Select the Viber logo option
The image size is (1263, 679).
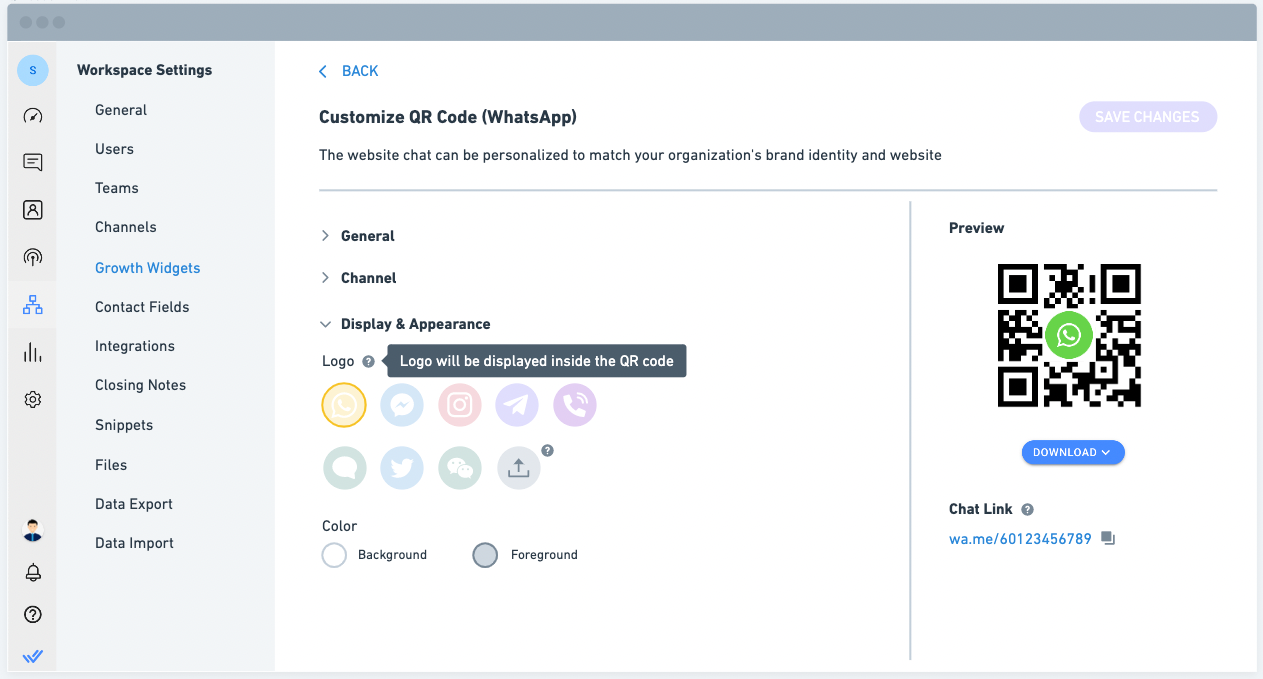[x=575, y=405]
